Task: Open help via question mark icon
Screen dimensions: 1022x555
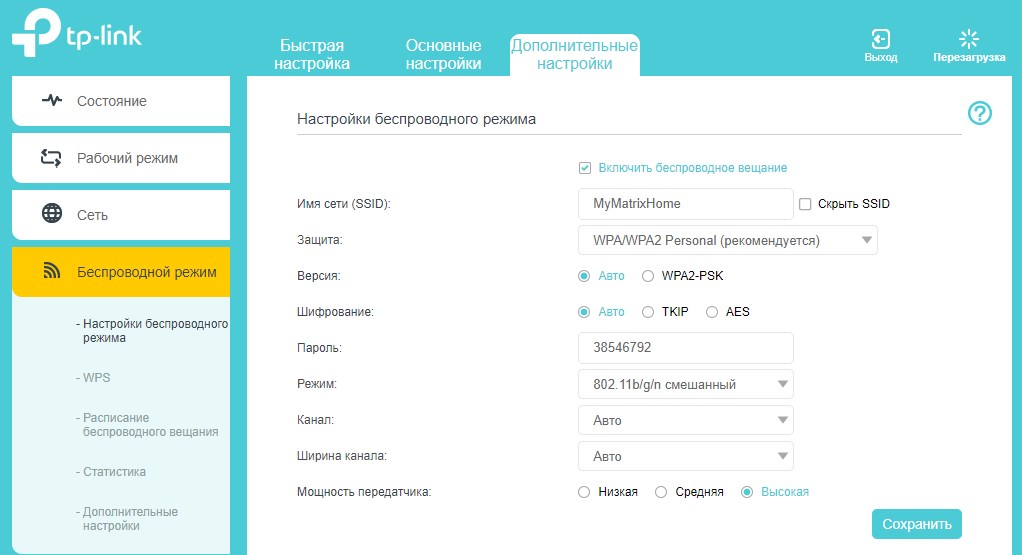Action: 980,113
